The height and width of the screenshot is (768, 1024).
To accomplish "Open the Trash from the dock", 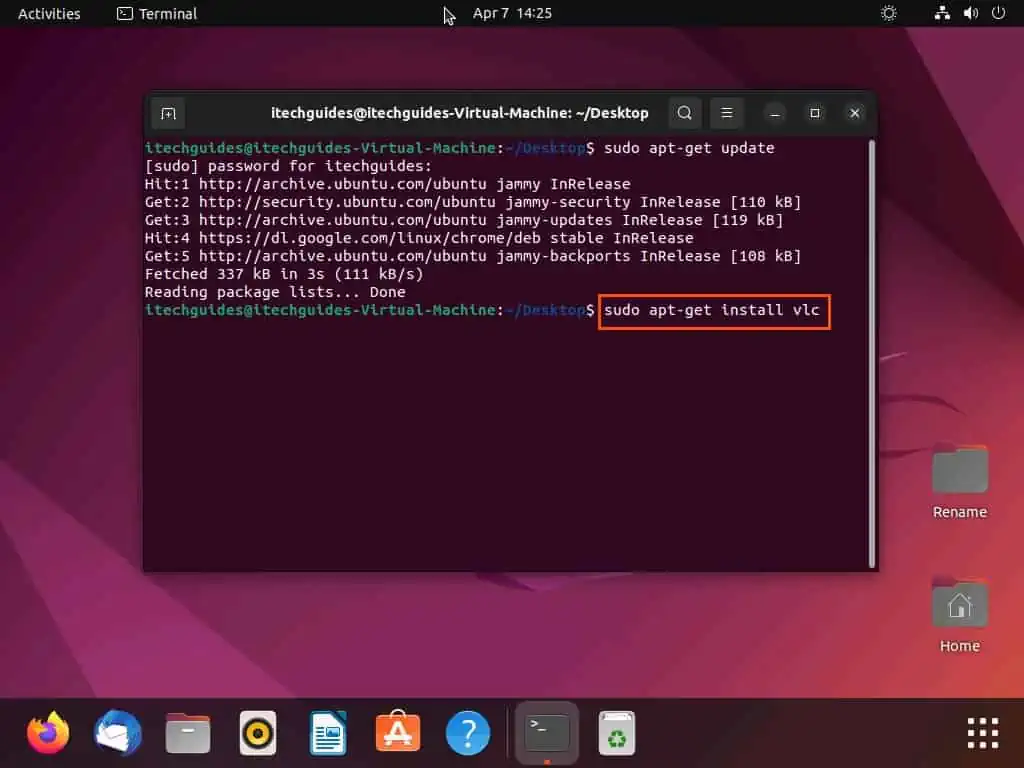I will click(616, 733).
